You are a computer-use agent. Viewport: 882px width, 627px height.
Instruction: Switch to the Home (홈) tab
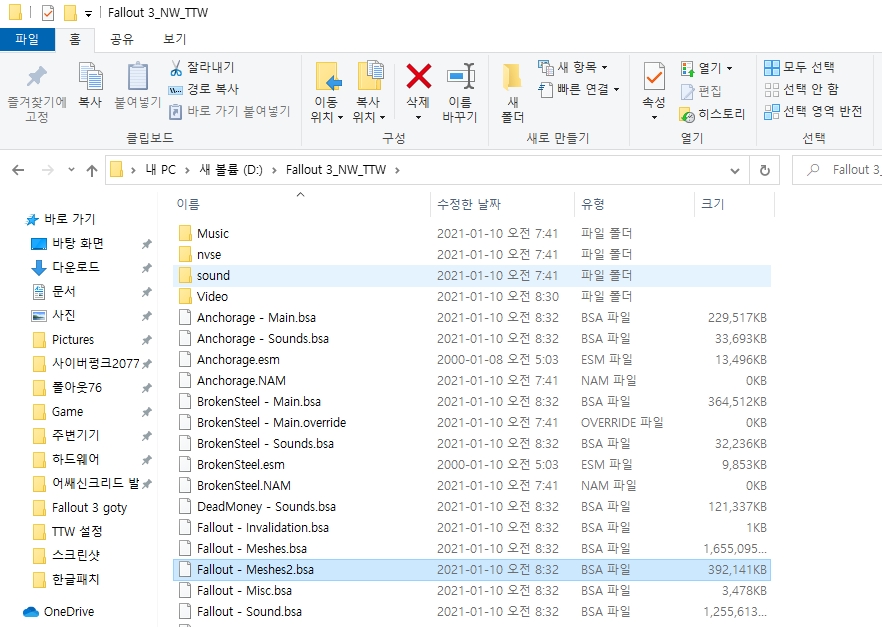pyautogui.click(x=75, y=39)
